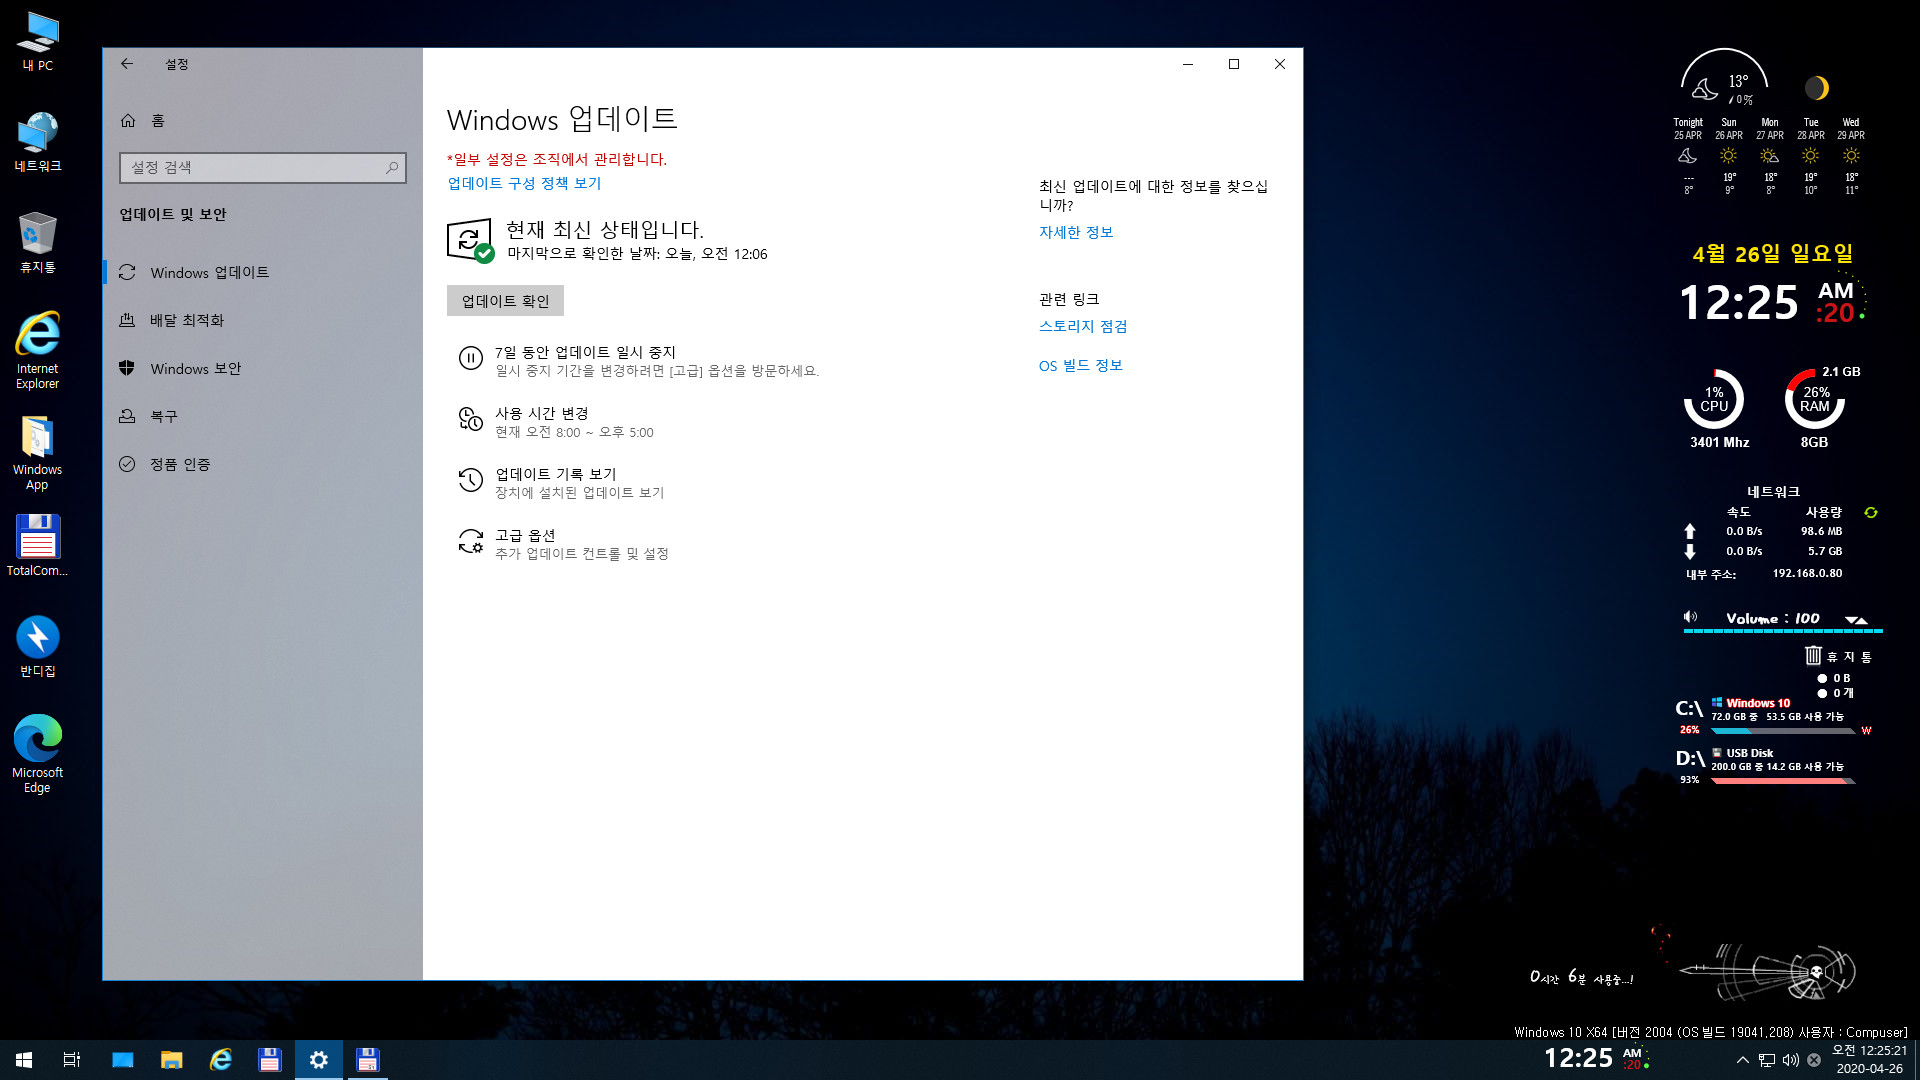Click 스토리지 점검 related link
1920x1080 pixels.
pos(1081,326)
